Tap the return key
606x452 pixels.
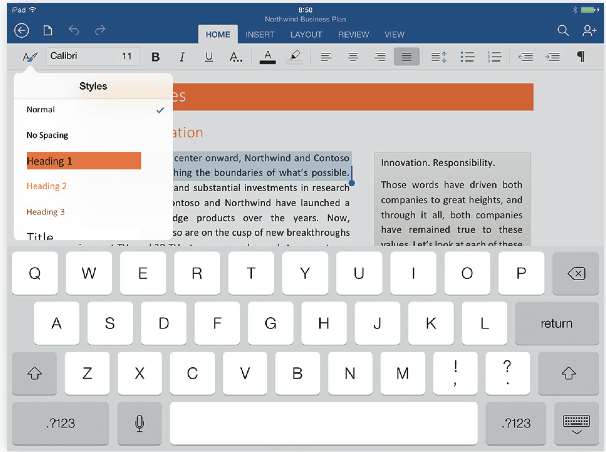(x=557, y=323)
